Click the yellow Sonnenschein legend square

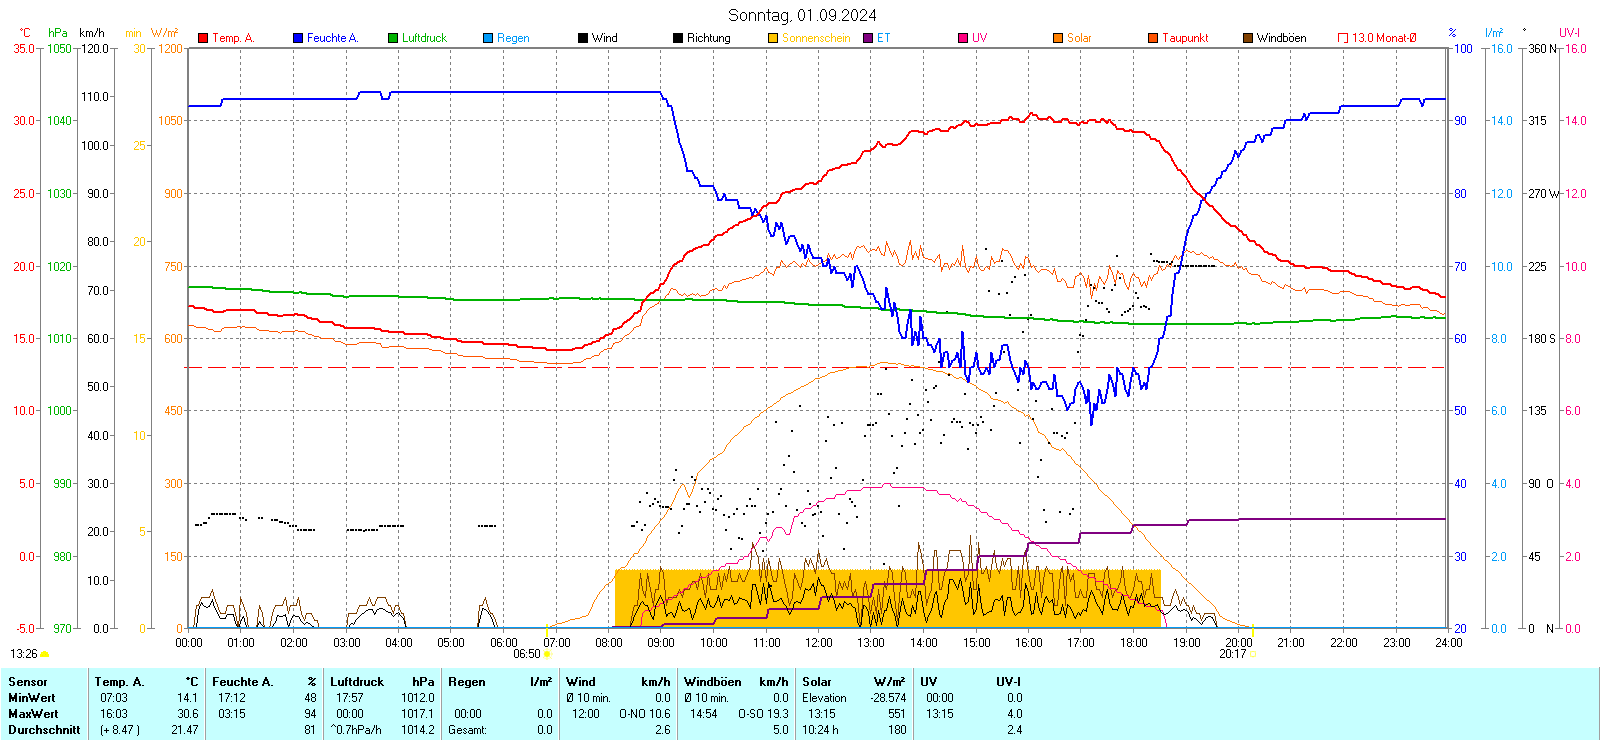pos(773,38)
